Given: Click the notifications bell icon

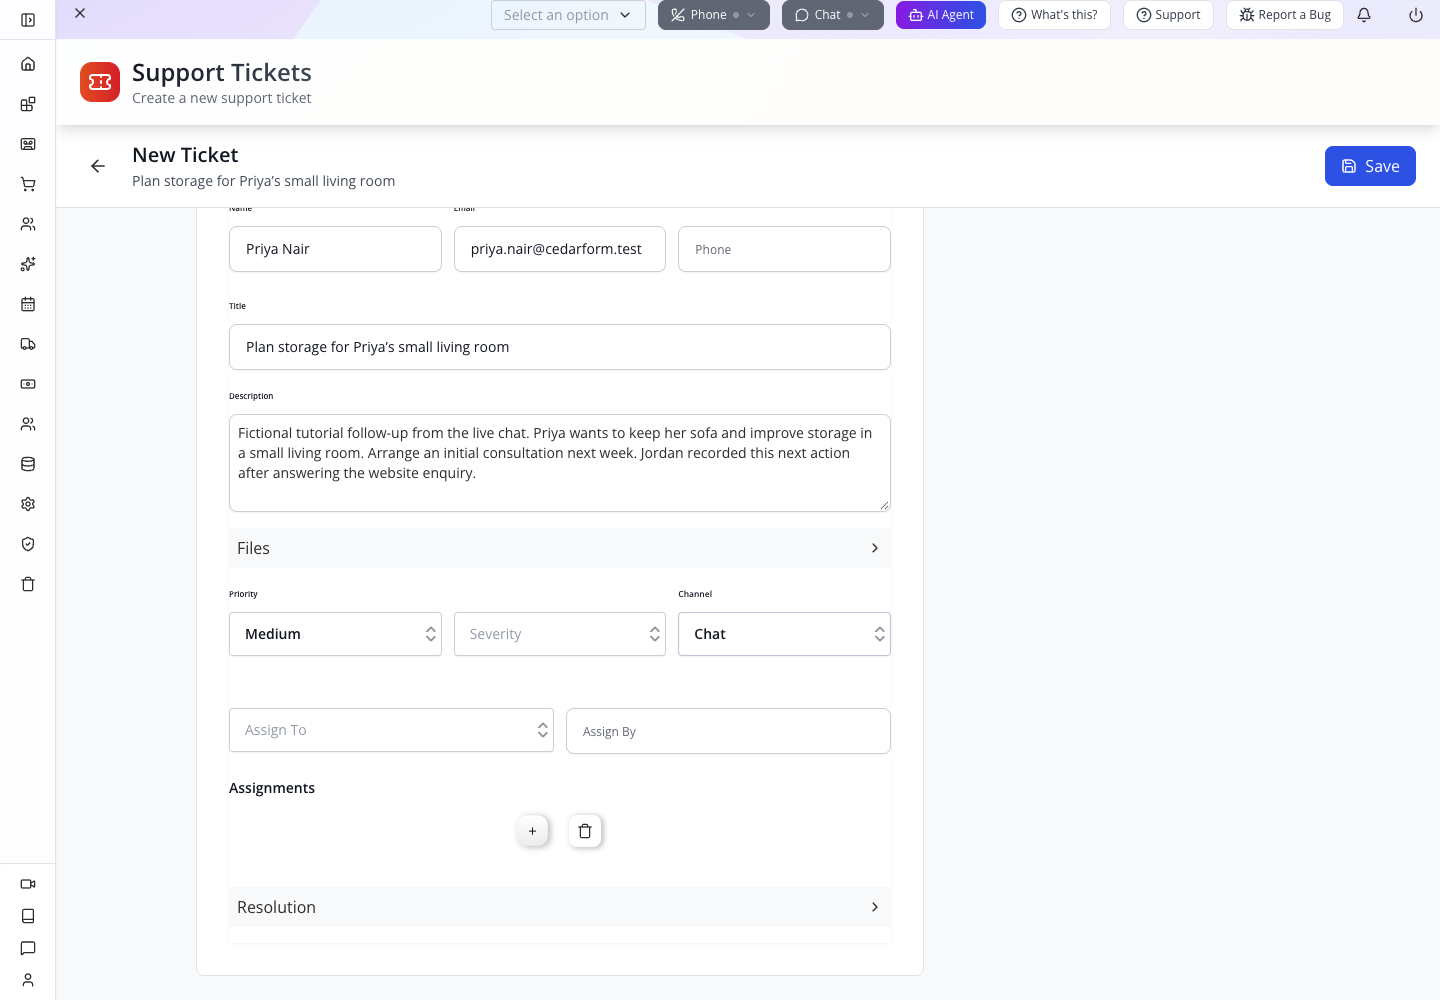Looking at the screenshot, I should 1364,15.
